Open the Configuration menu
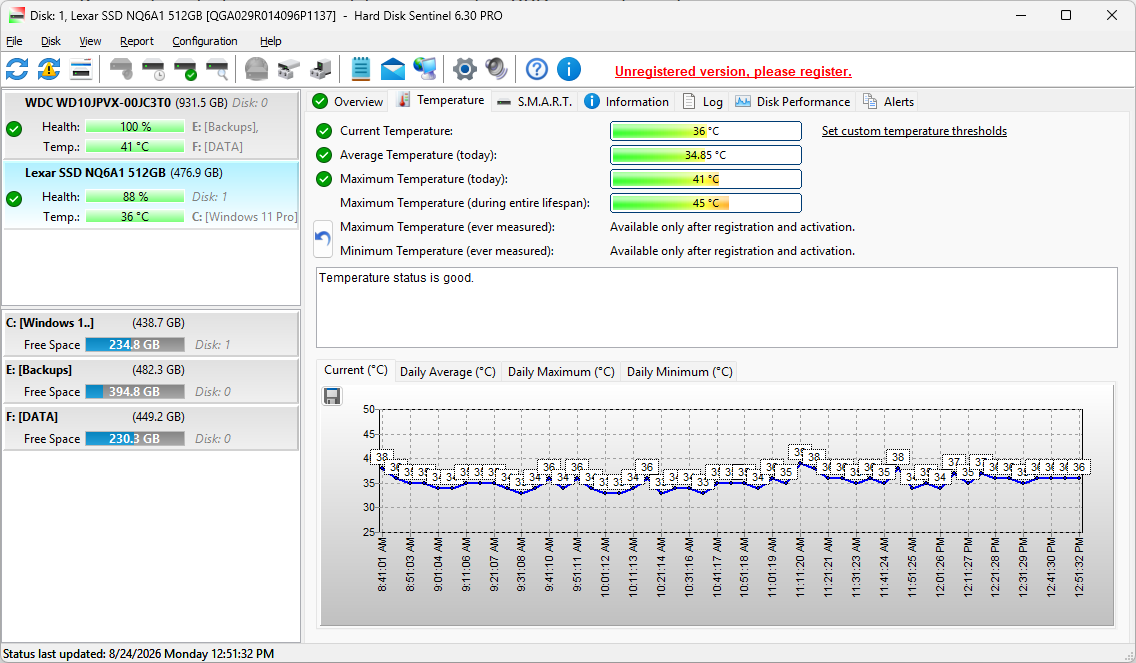Viewport: 1136px width, 663px height. coord(204,41)
